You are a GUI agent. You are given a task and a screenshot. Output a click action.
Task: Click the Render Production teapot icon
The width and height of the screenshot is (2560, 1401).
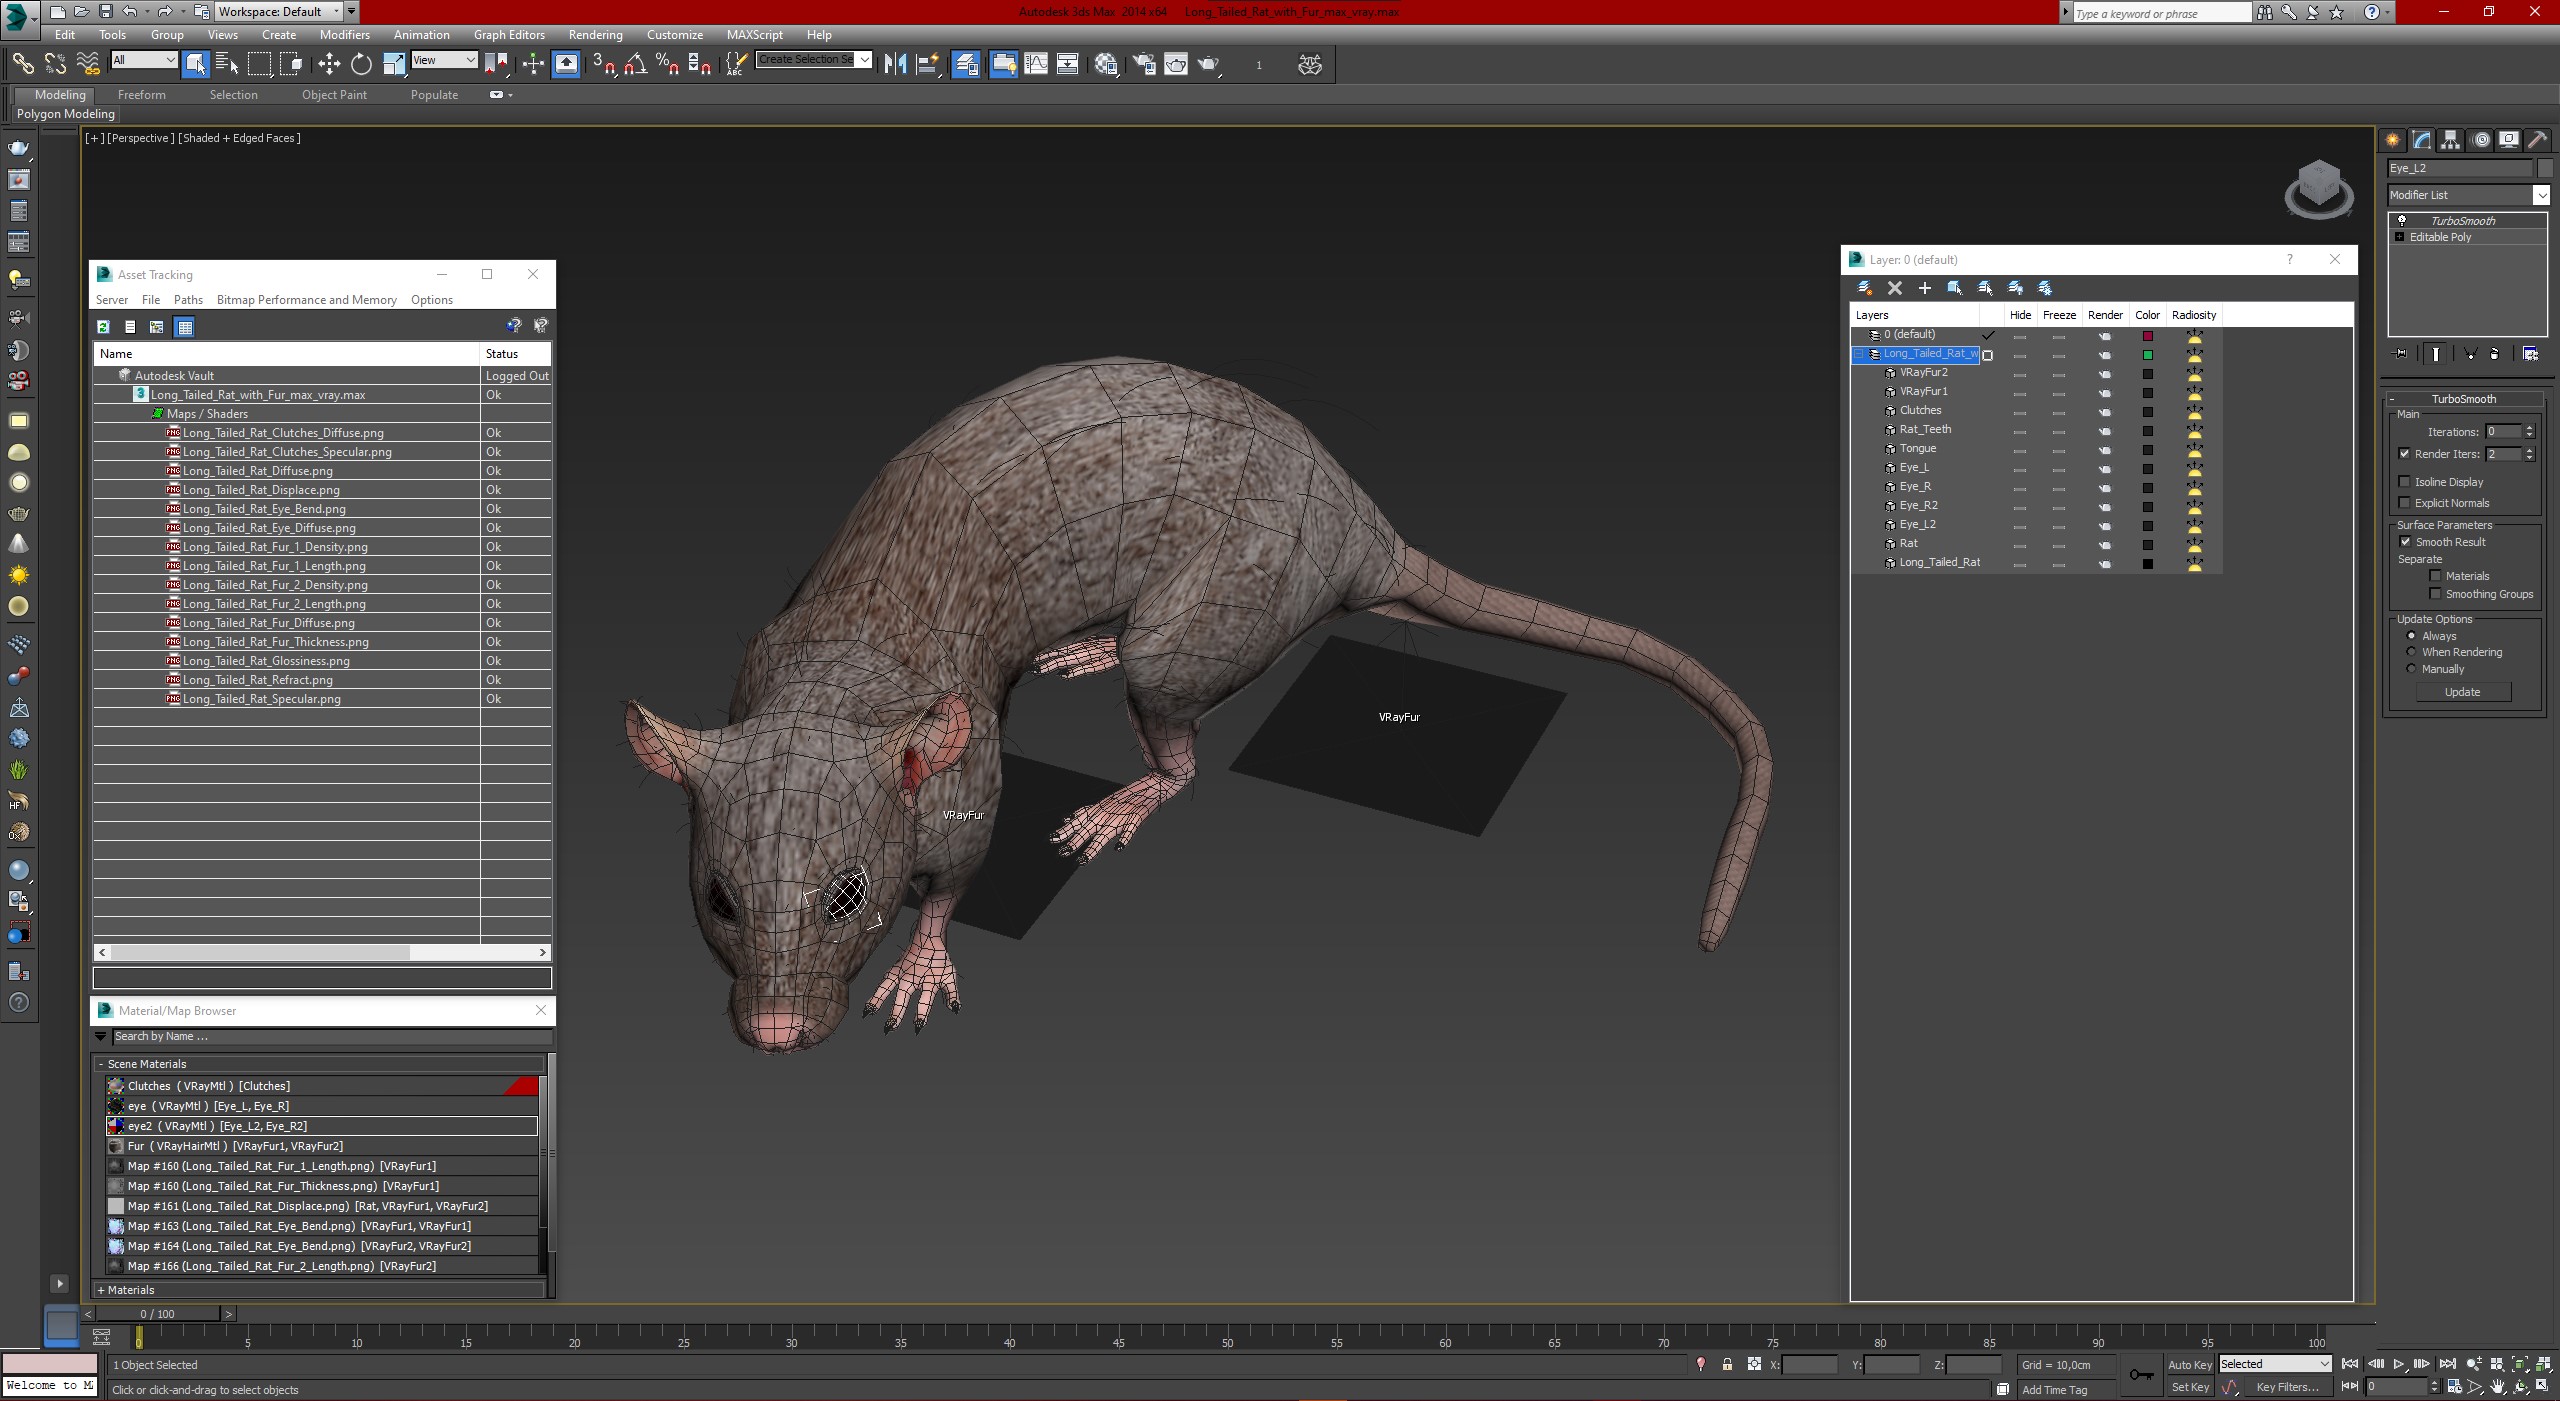pyautogui.click(x=1209, y=64)
